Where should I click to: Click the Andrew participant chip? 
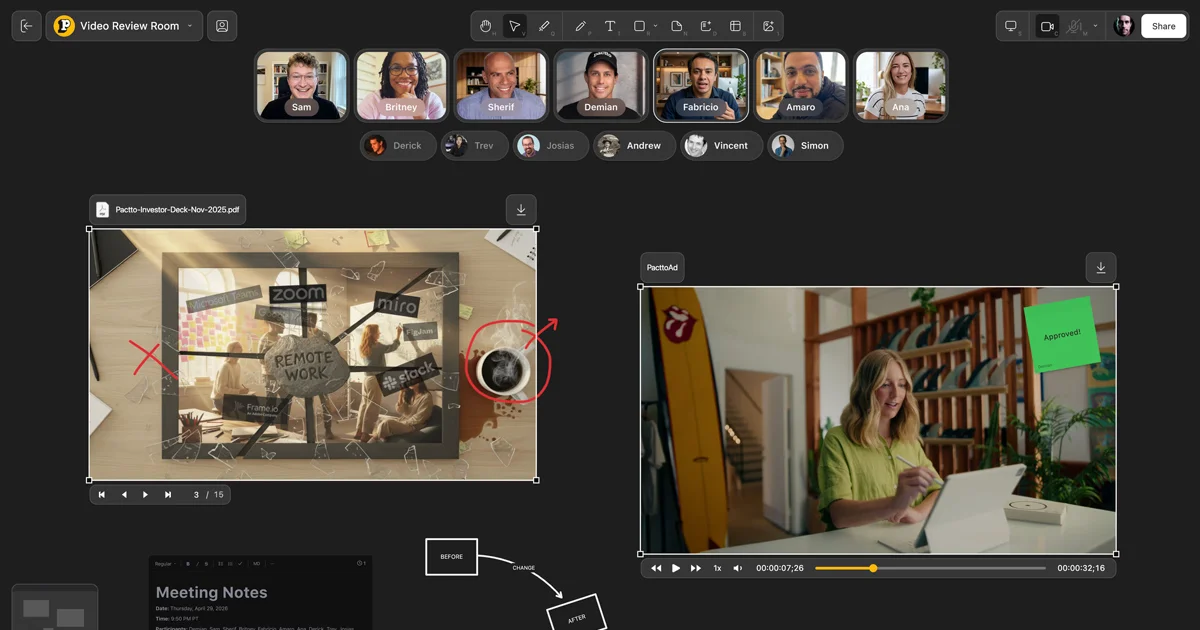coord(635,146)
